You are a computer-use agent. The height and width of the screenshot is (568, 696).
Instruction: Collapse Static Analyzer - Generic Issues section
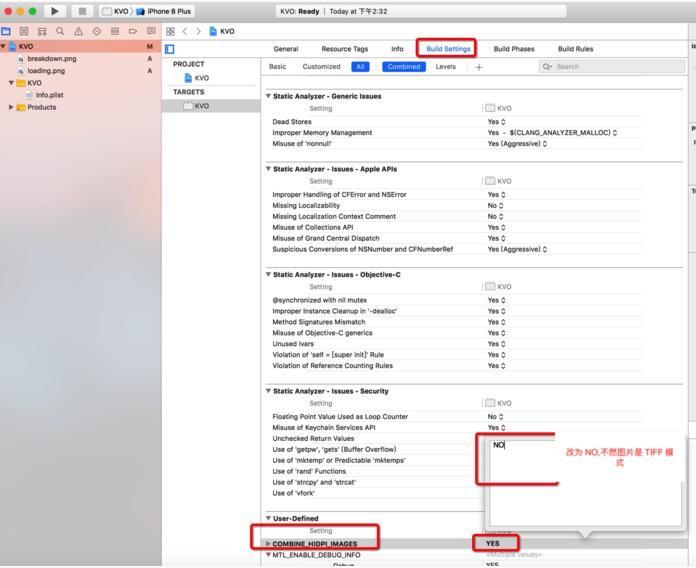[x=268, y=96]
